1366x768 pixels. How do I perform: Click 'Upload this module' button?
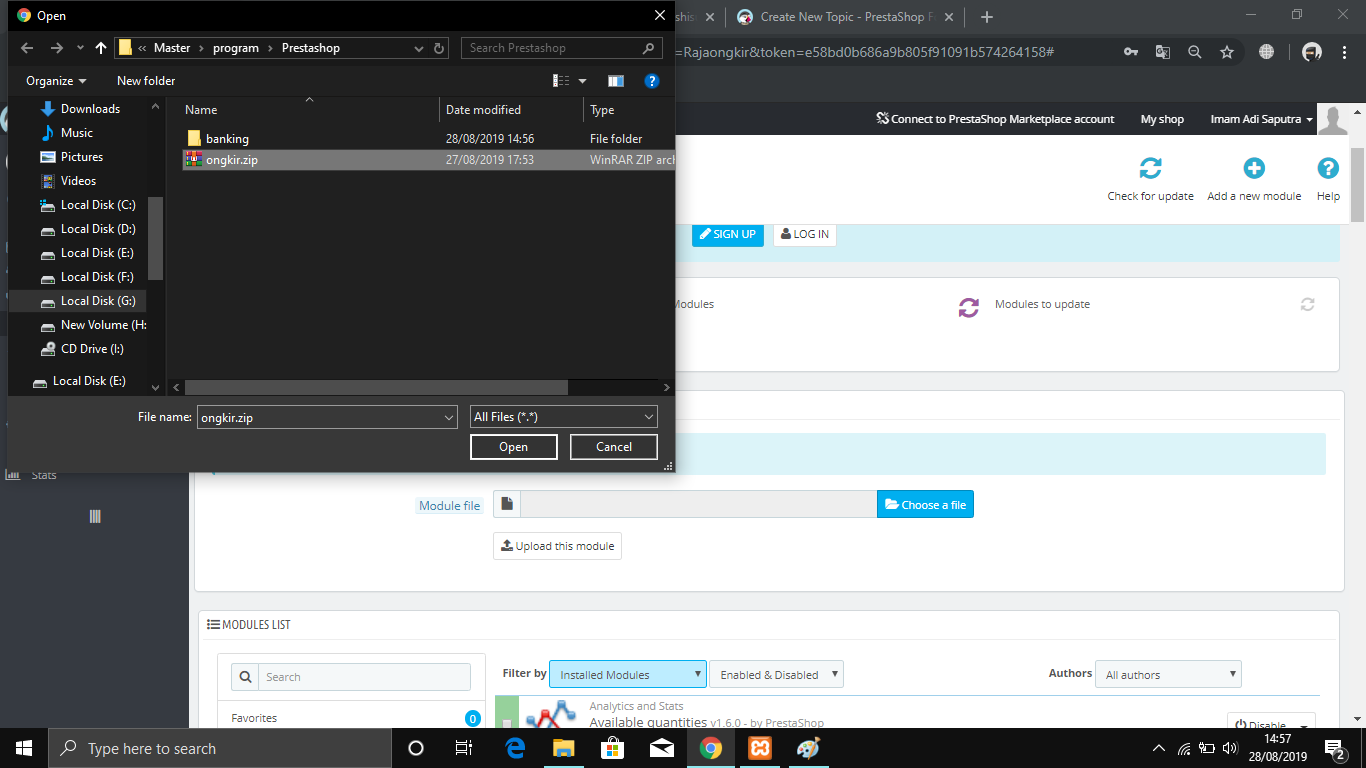(x=557, y=546)
